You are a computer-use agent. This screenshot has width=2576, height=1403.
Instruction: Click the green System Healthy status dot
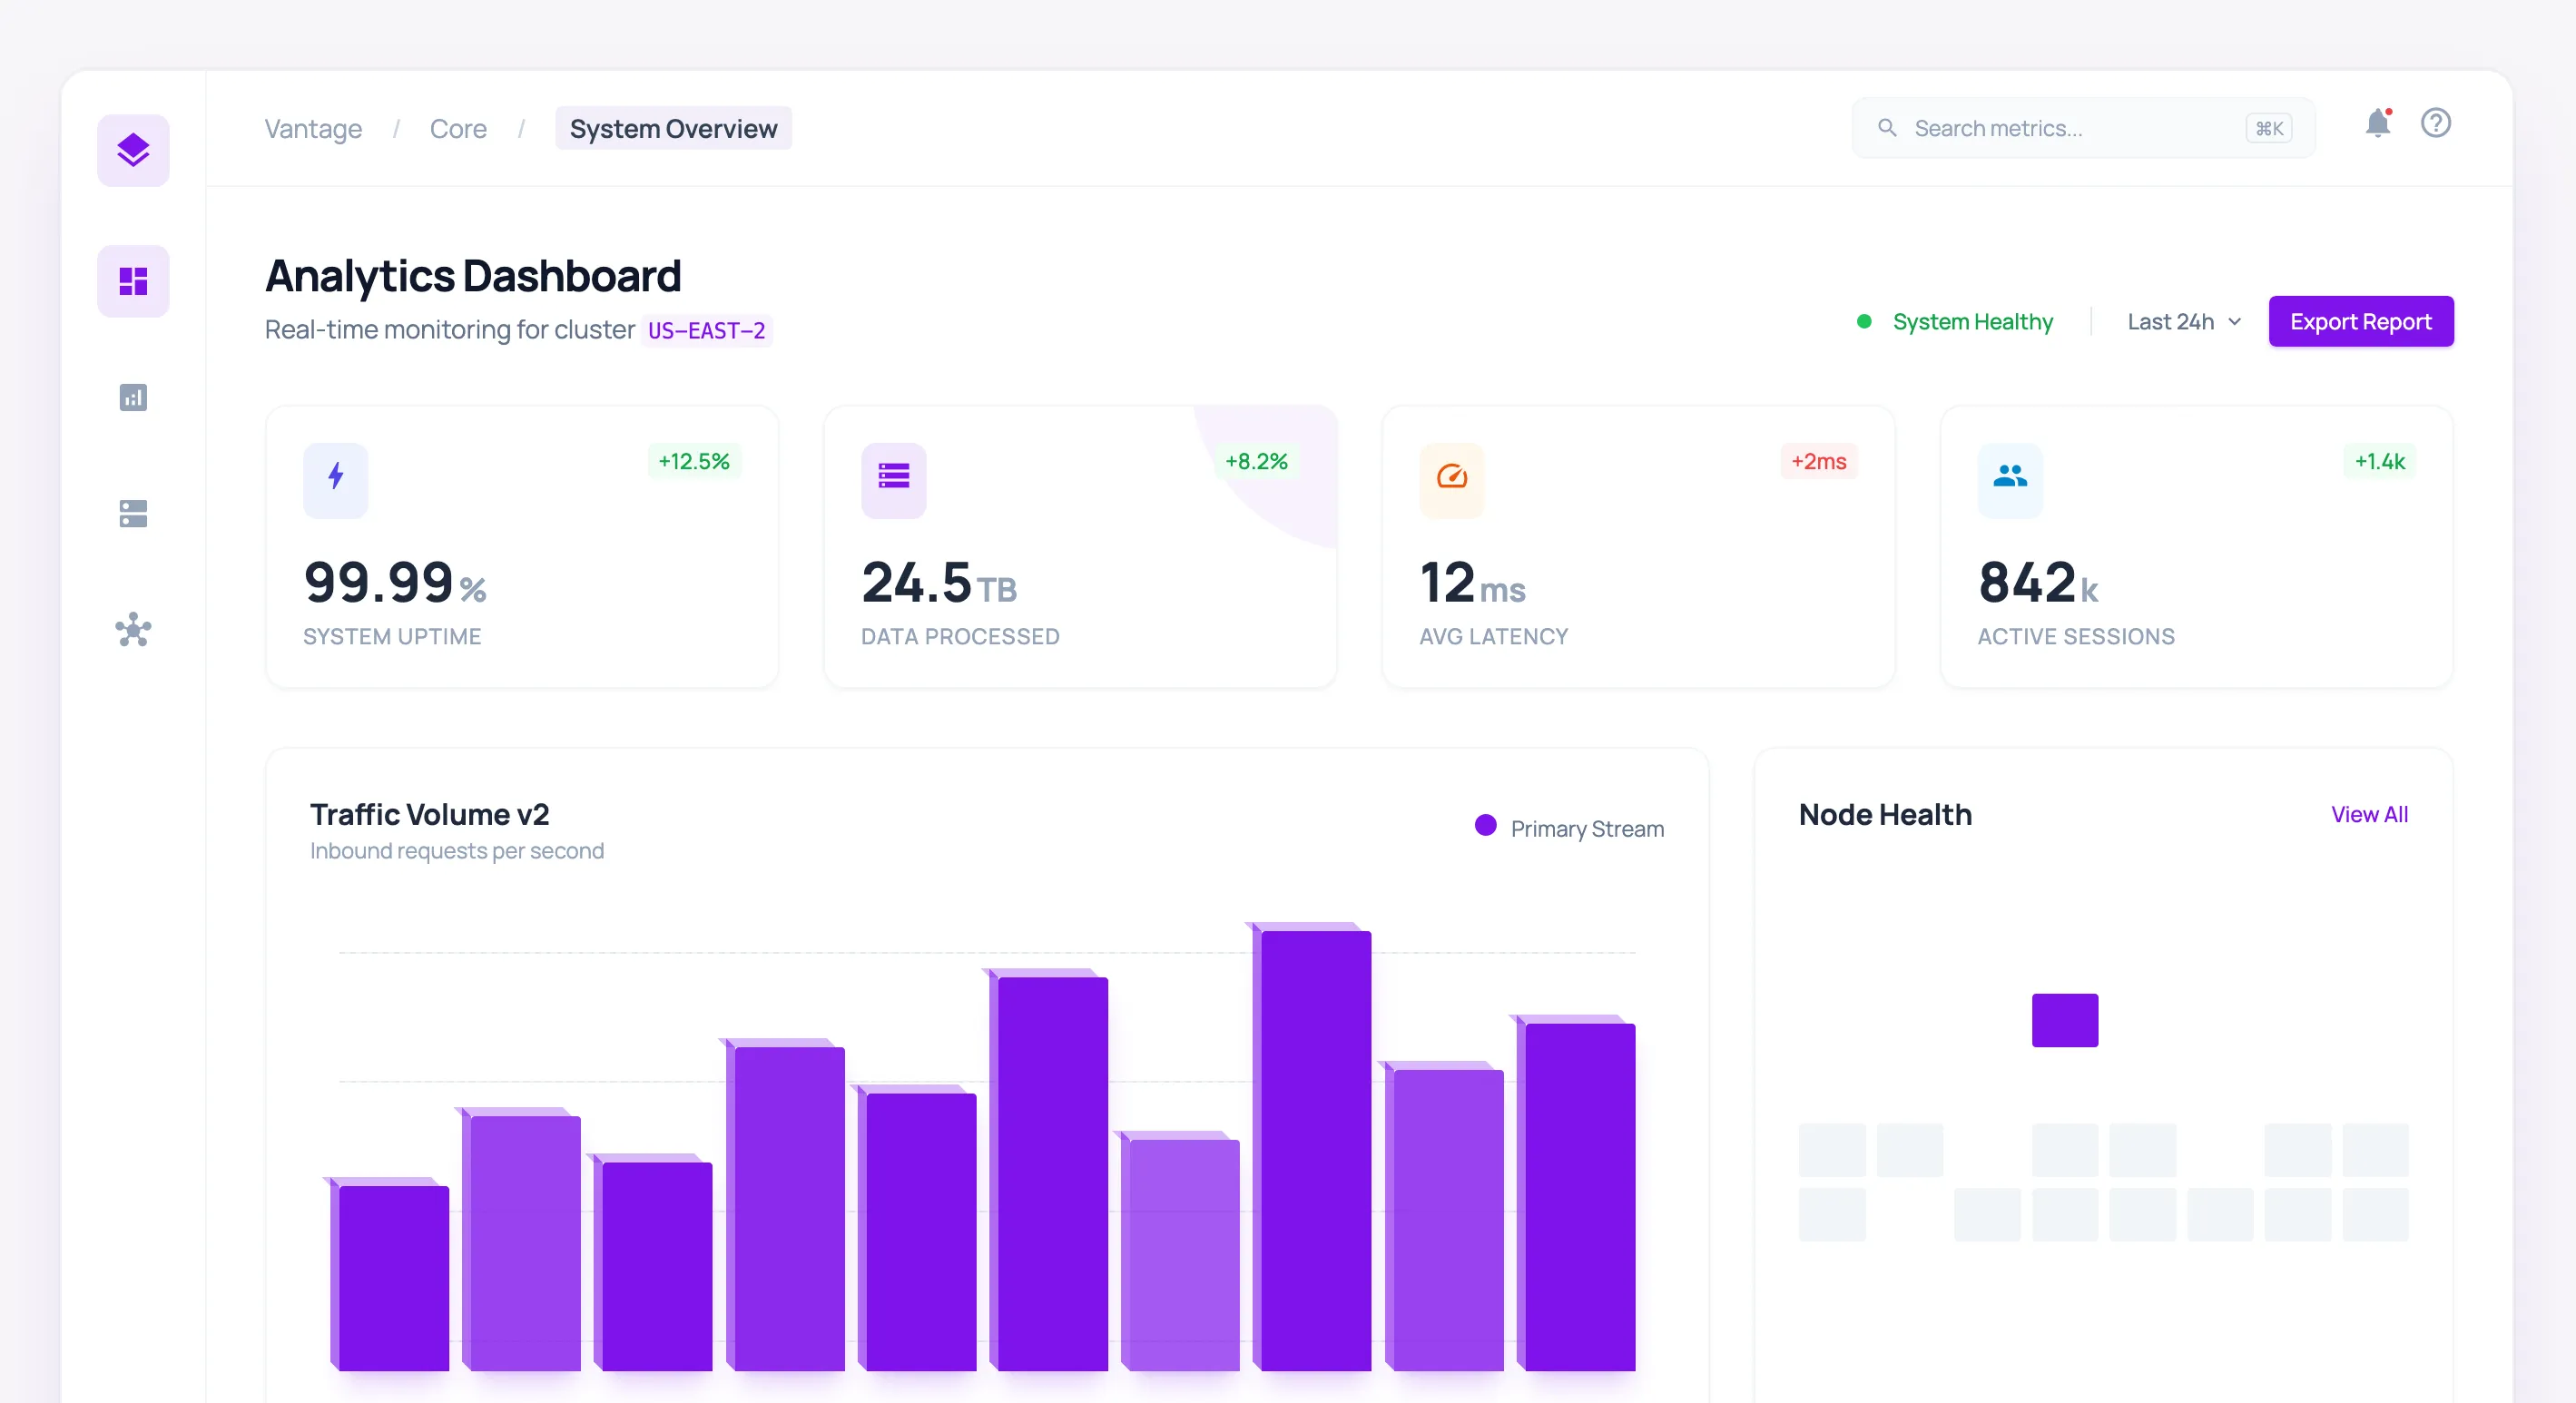pos(1864,321)
